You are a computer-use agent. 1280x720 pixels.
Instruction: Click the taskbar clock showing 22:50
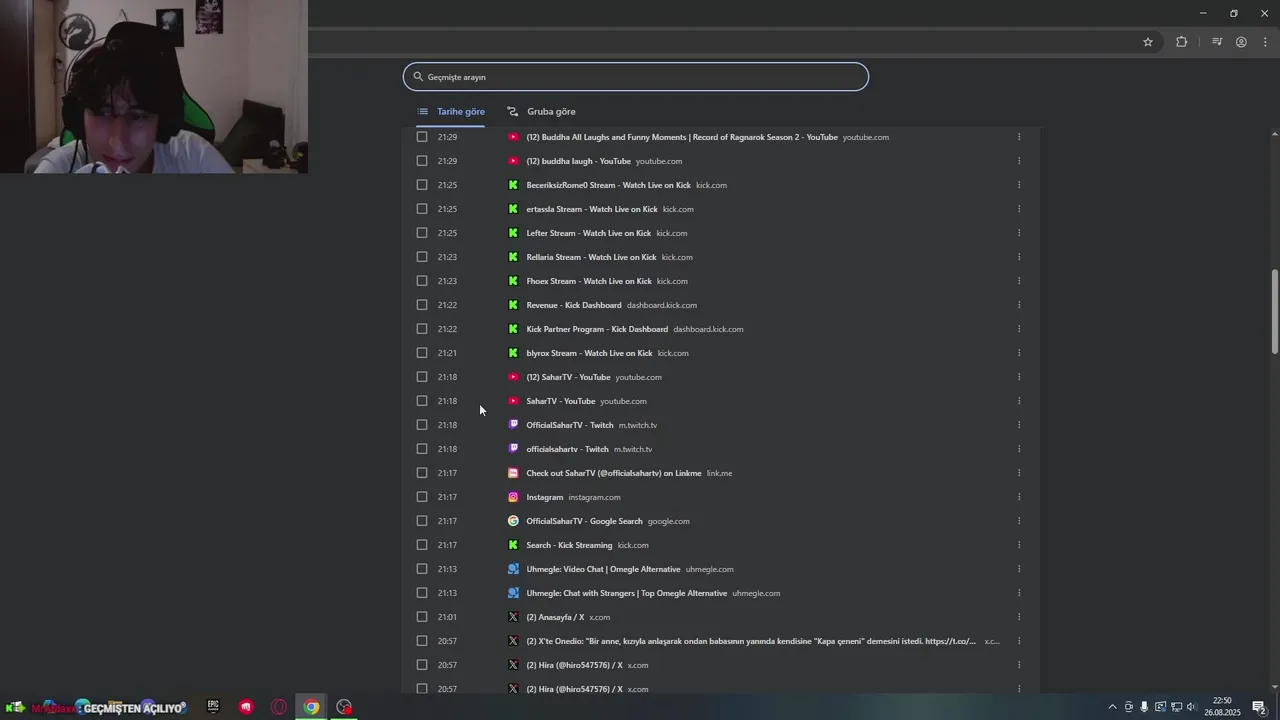(x=1222, y=707)
